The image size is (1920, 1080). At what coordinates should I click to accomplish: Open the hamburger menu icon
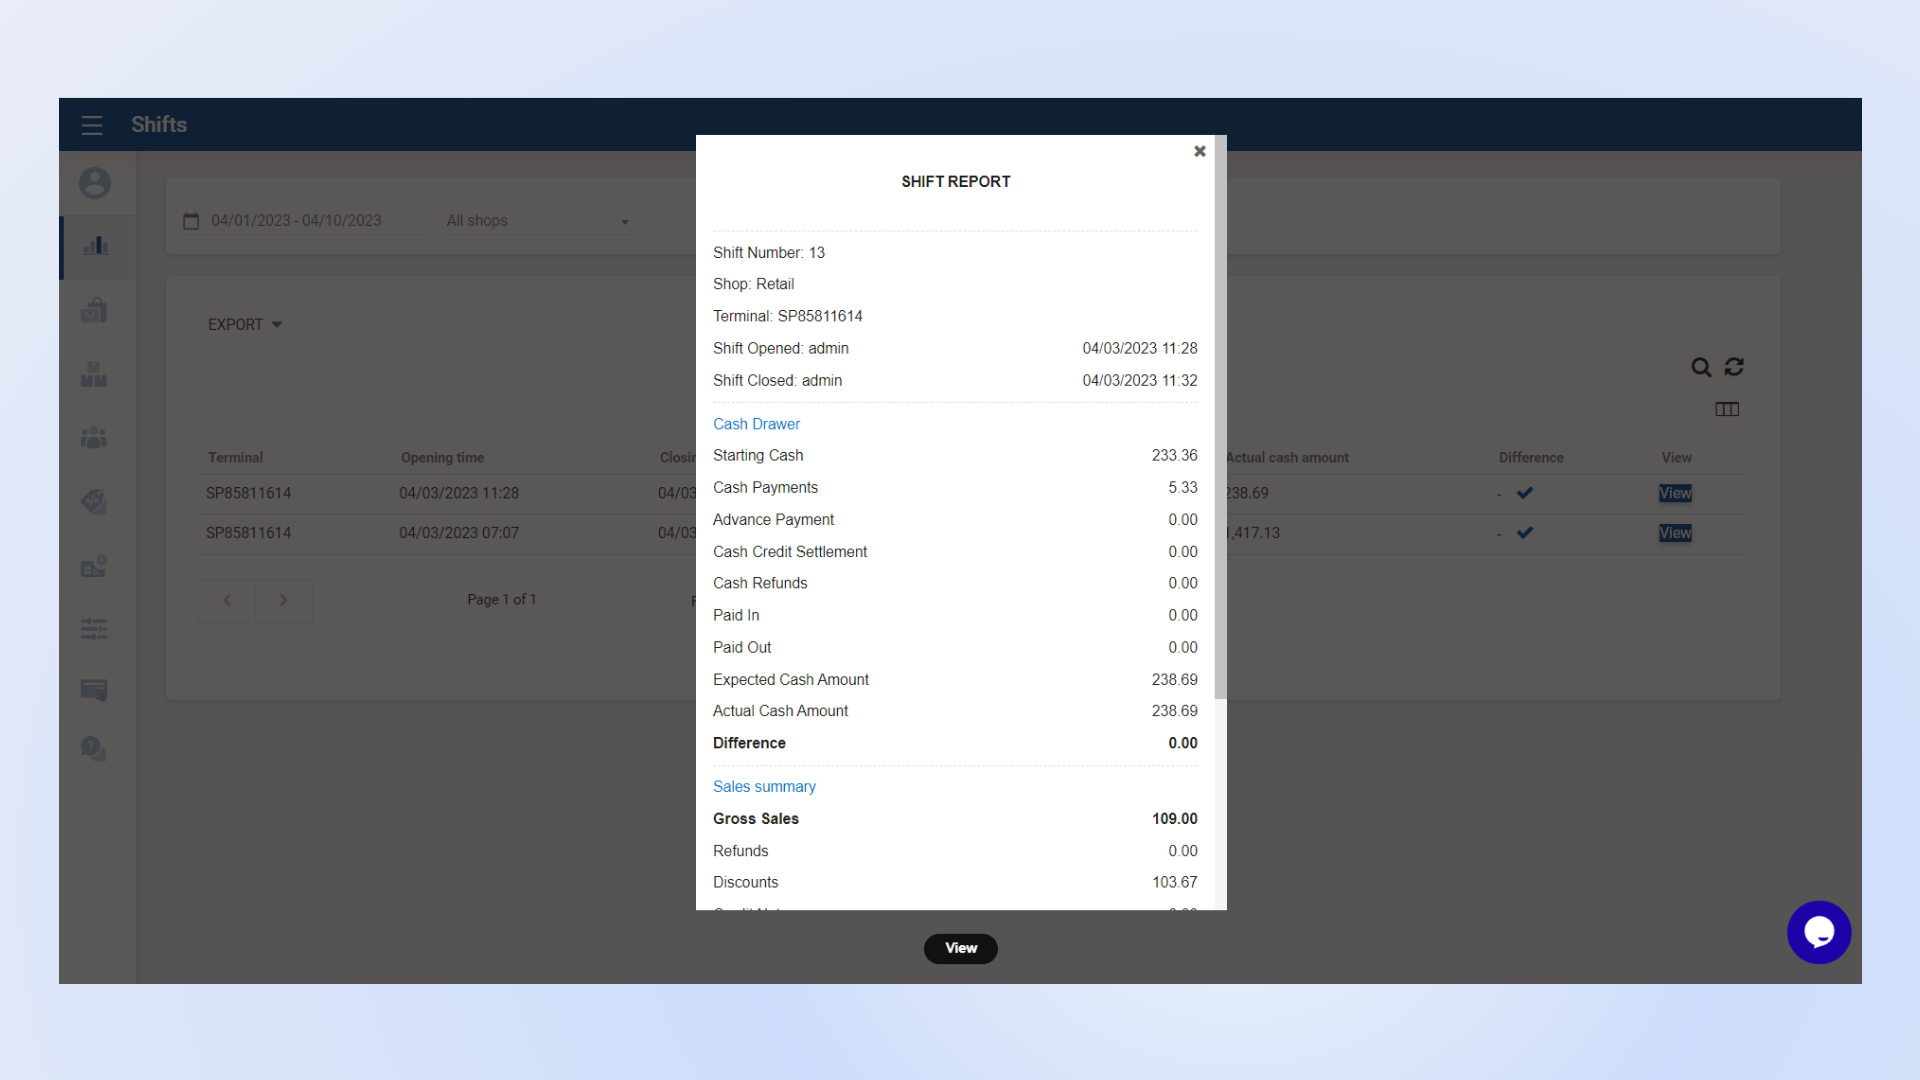[92, 125]
